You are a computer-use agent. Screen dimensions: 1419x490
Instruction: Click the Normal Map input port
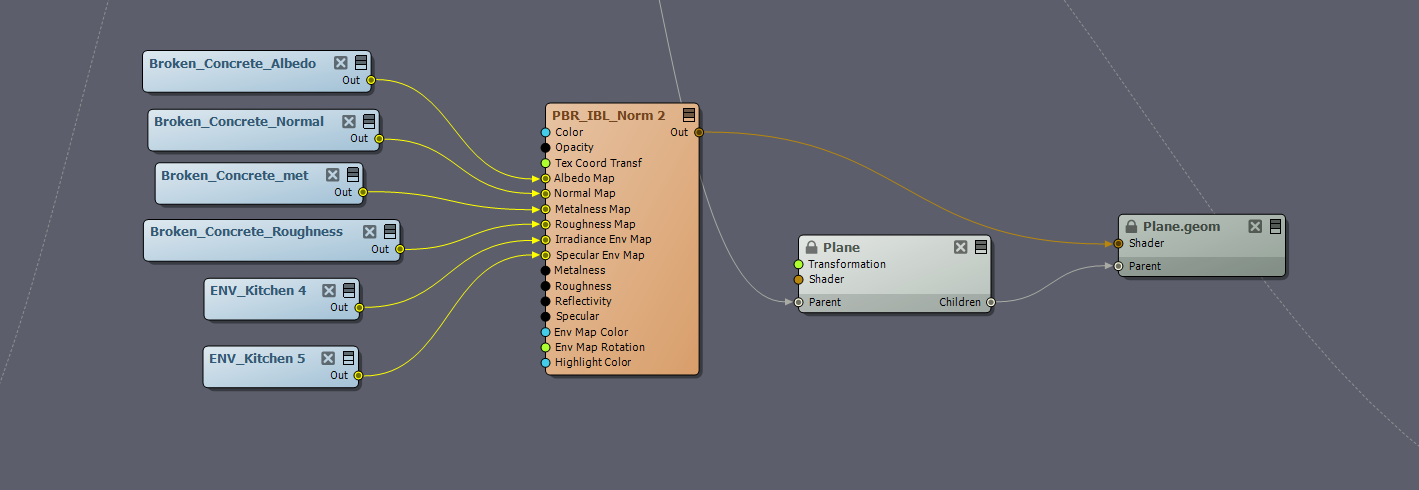click(x=545, y=193)
